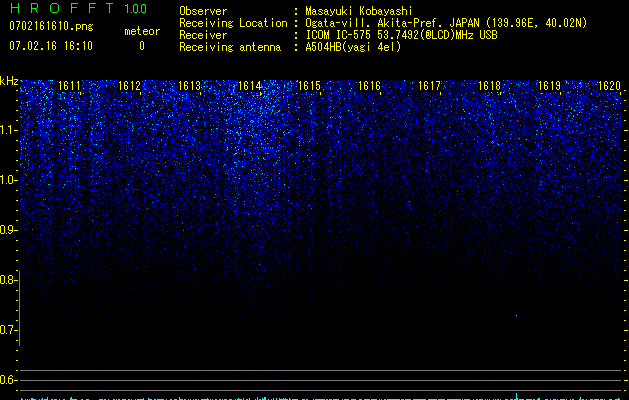Viewport: 629px width, 400px height.
Task: Click the 1615 time marker
Action: [309, 86]
